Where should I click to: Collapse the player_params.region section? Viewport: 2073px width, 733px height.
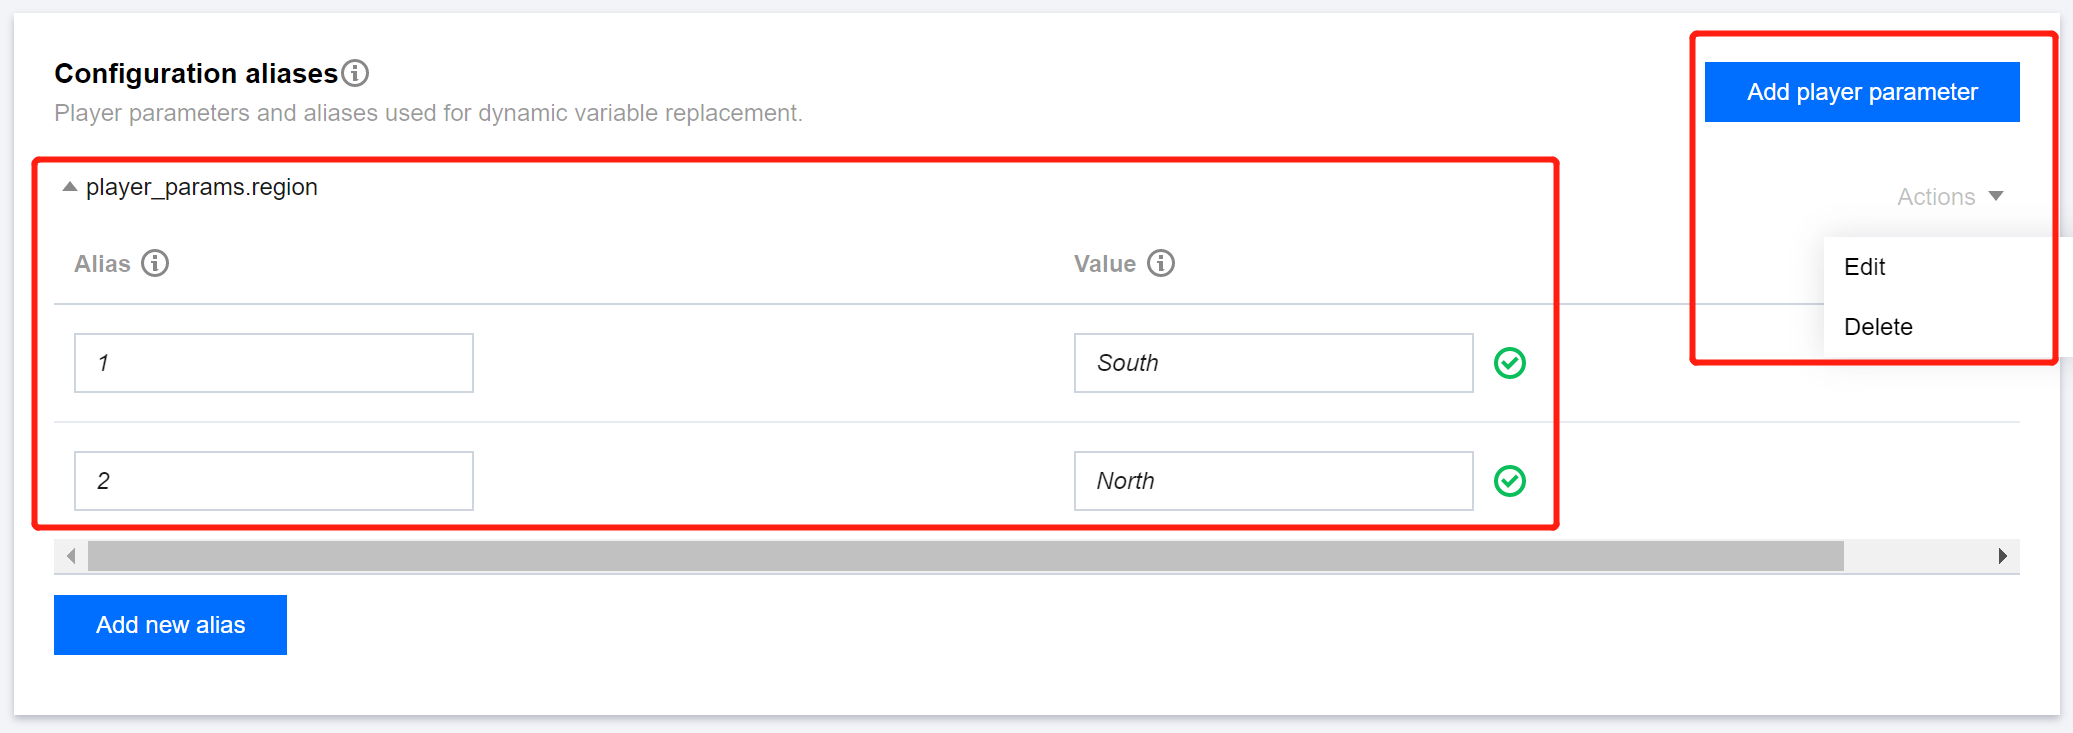[x=70, y=187]
